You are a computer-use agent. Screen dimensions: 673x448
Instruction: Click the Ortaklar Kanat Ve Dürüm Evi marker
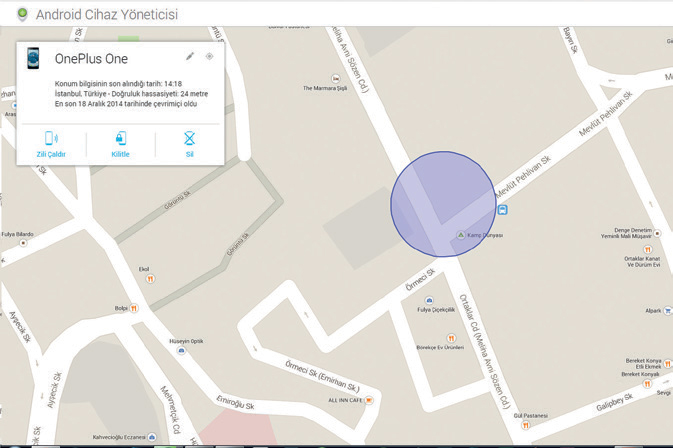click(648, 249)
